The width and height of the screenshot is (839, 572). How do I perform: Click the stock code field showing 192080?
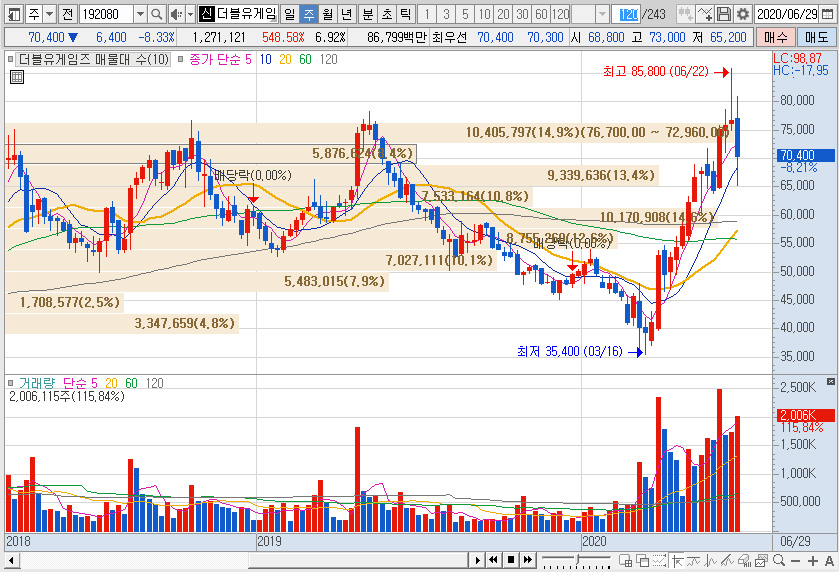click(106, 14)
